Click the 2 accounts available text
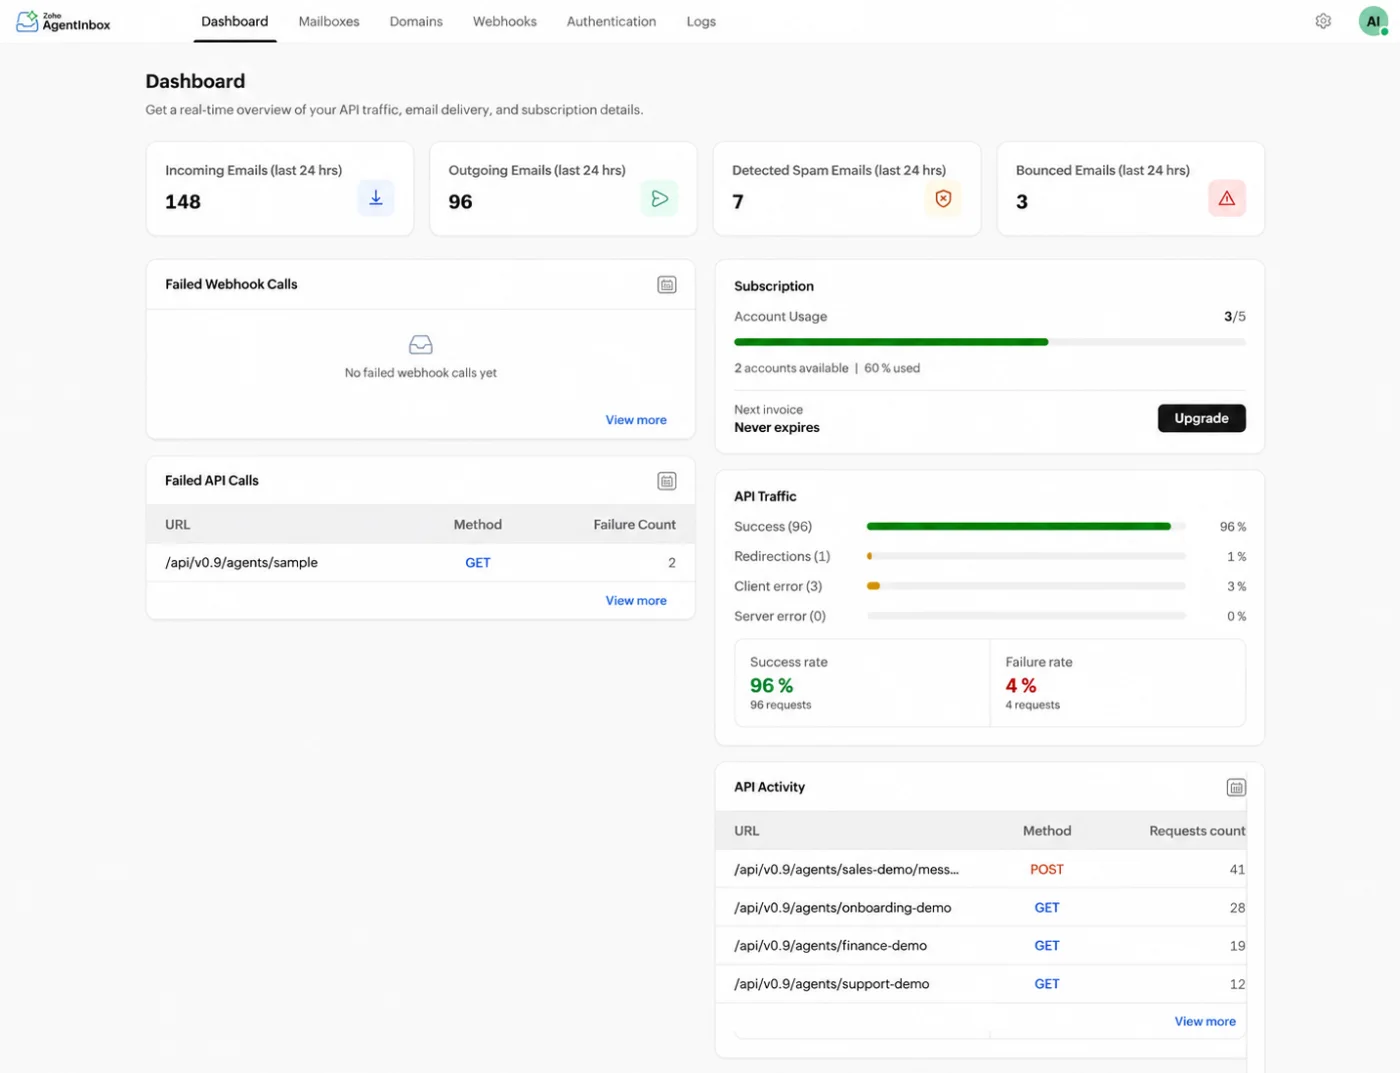 pyautogui.click(x=791, y=368)
